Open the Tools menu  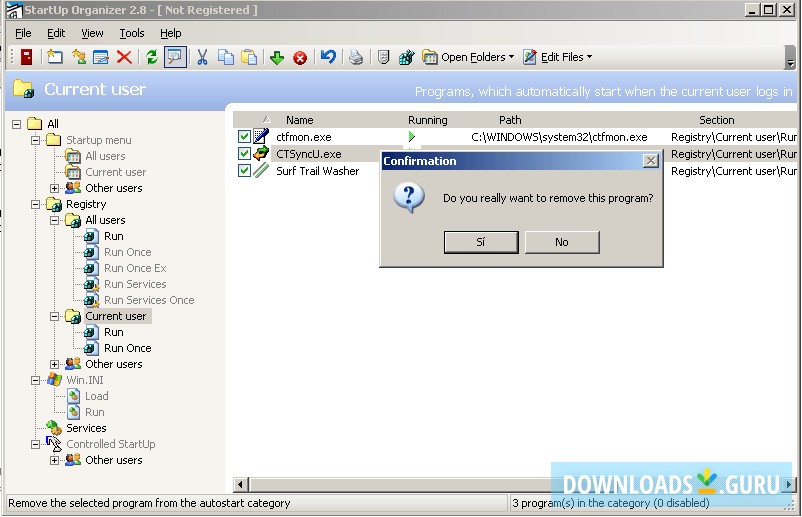click(x=132, y=33)
